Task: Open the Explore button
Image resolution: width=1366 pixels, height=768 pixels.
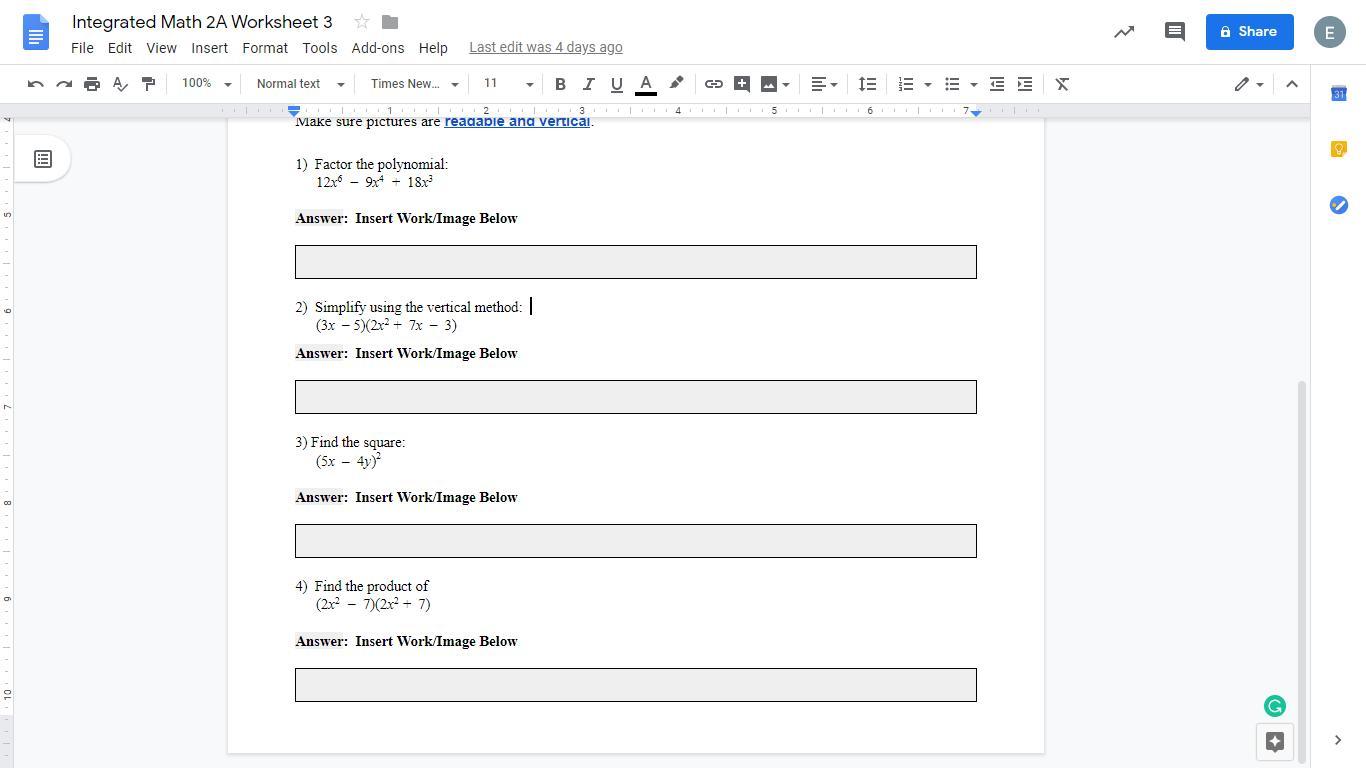Action: click(1275, 742)
